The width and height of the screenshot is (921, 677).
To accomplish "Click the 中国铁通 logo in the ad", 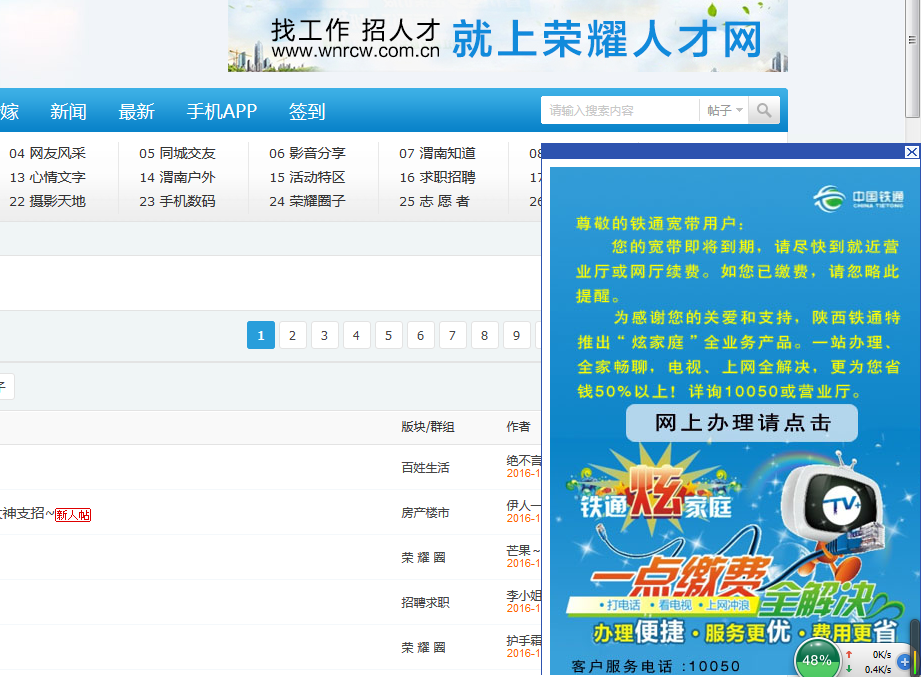I will point(858,198).
